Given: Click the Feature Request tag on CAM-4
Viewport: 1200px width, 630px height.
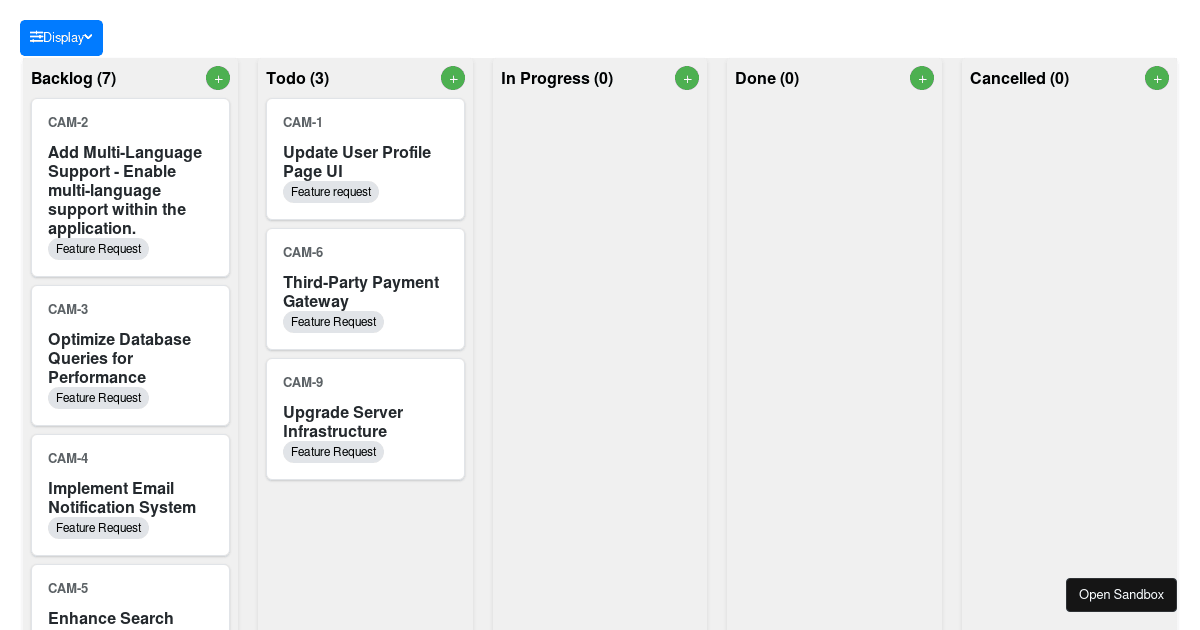Looking at the screenshot, I should click(x=98, y=528).
